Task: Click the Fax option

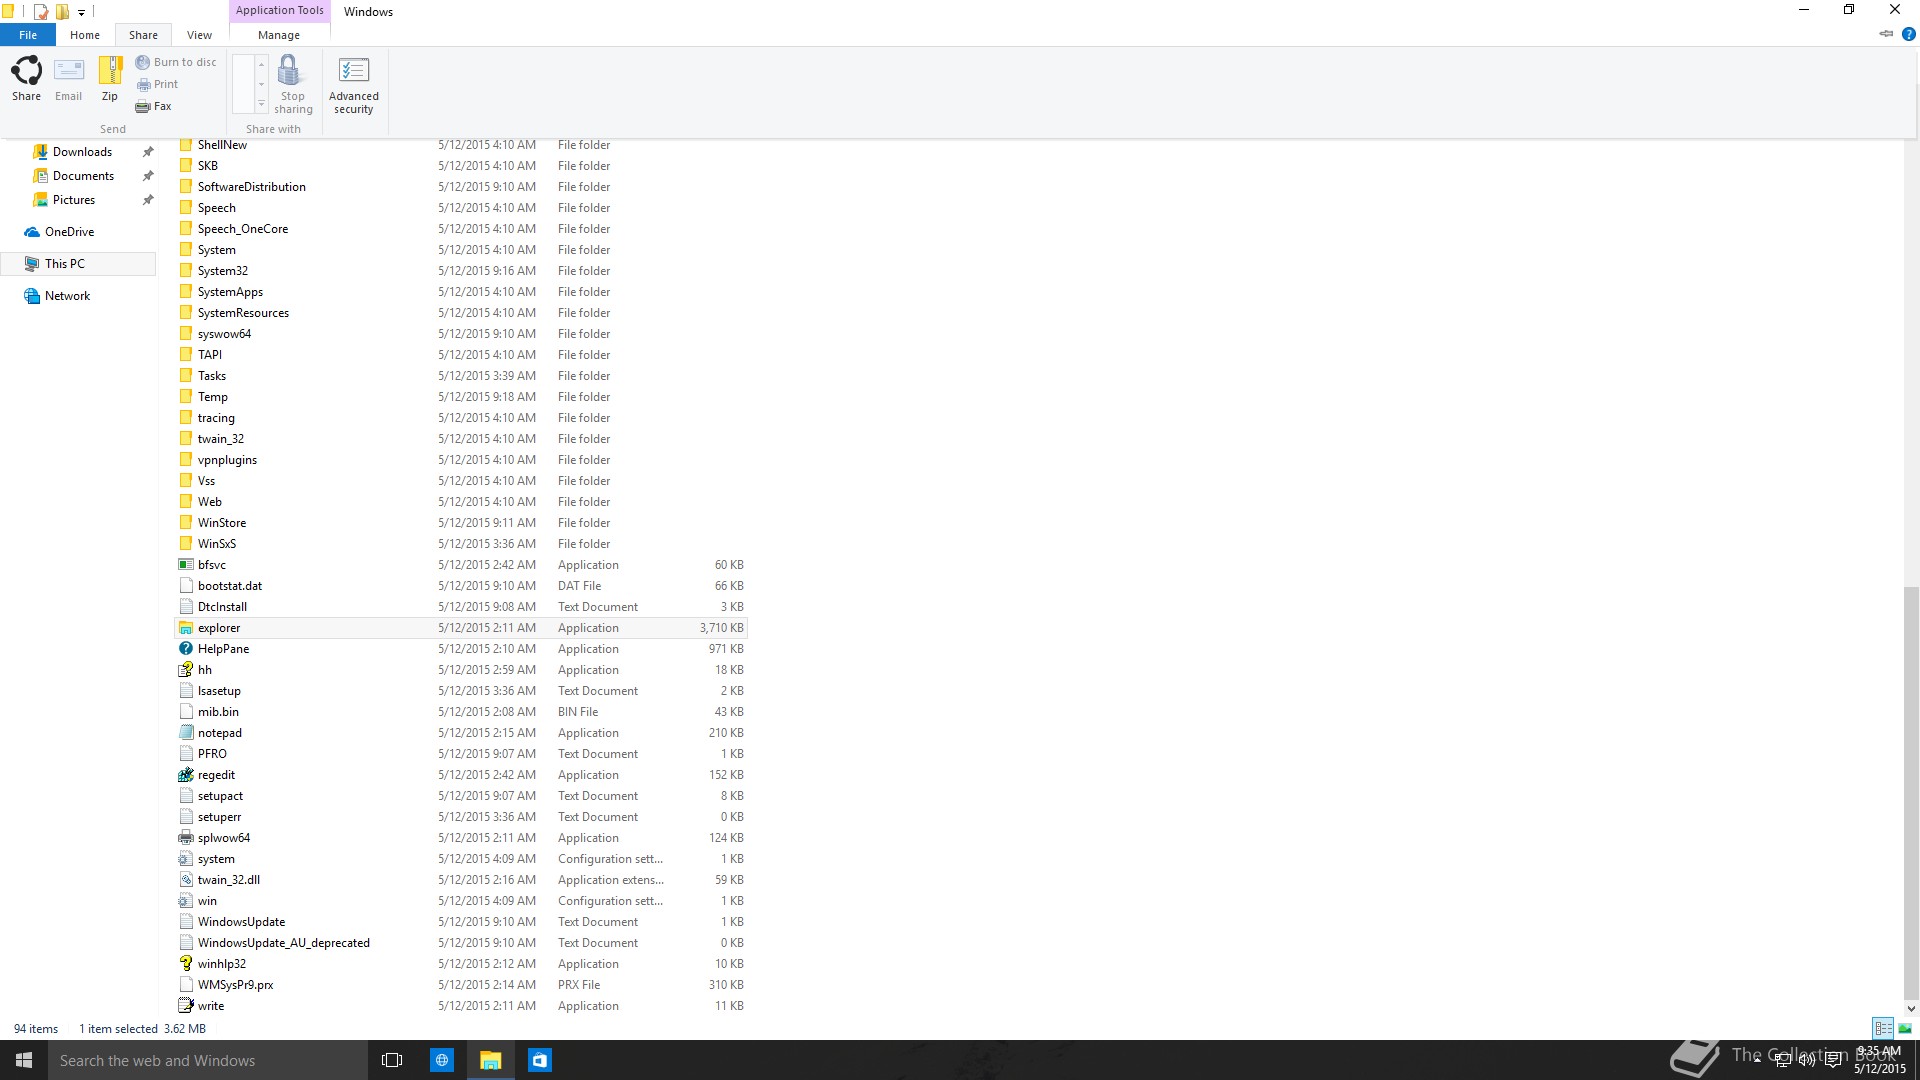Action: 154,106
